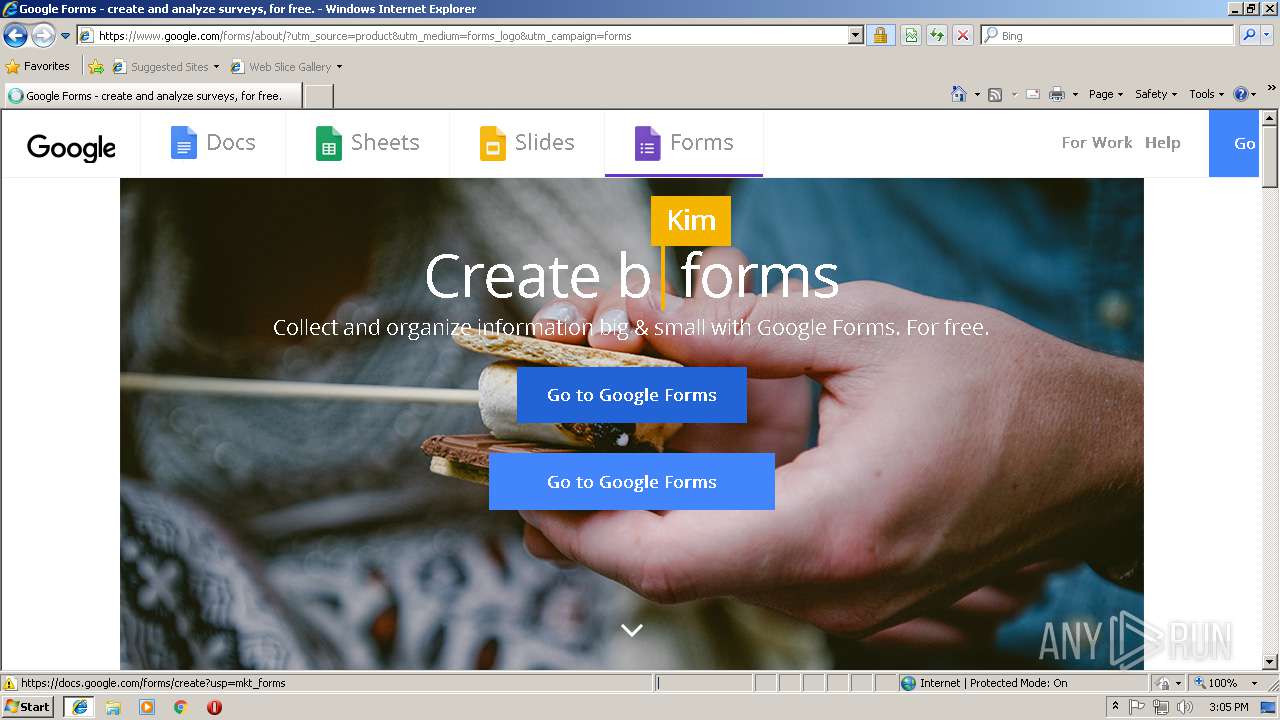This screenshot has height=720, width=1280.
Task: Open Web Slice Gallery link
Action: tap(286, 67)
